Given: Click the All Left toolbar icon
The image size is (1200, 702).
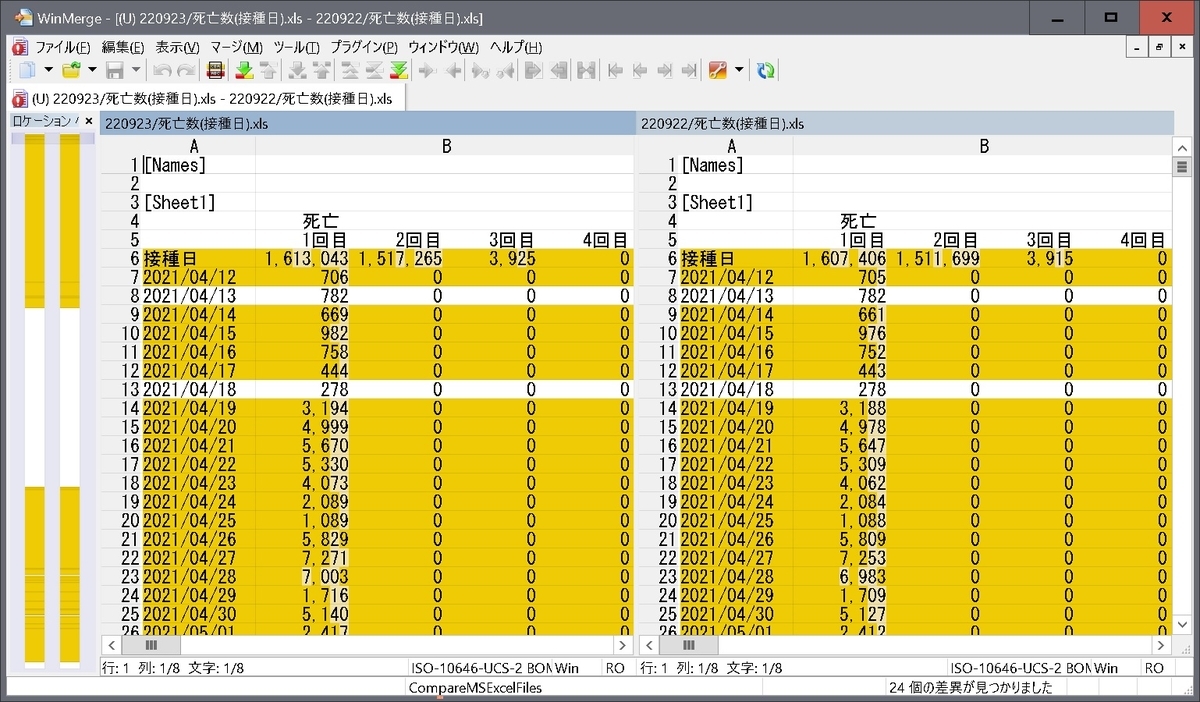Looking at the screenshot, I should click(560, 70).
